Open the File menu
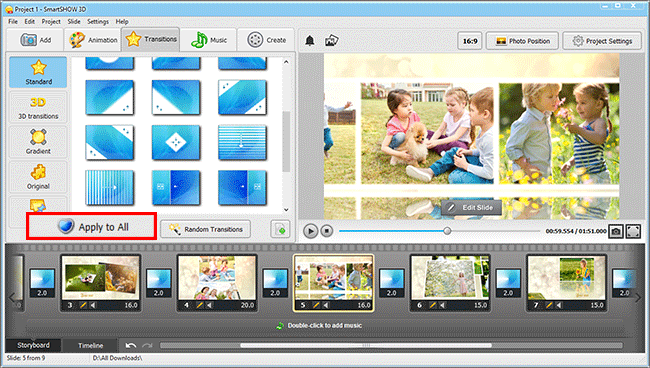This screenshot has width=650, height=368. 13,22
